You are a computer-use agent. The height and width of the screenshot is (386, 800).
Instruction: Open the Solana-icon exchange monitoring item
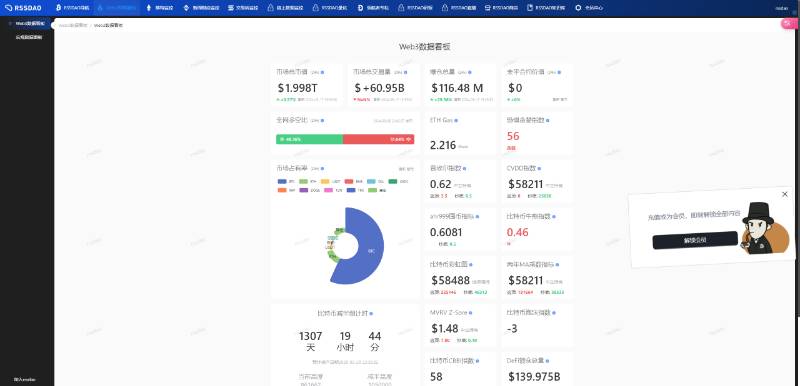[243, 8]
